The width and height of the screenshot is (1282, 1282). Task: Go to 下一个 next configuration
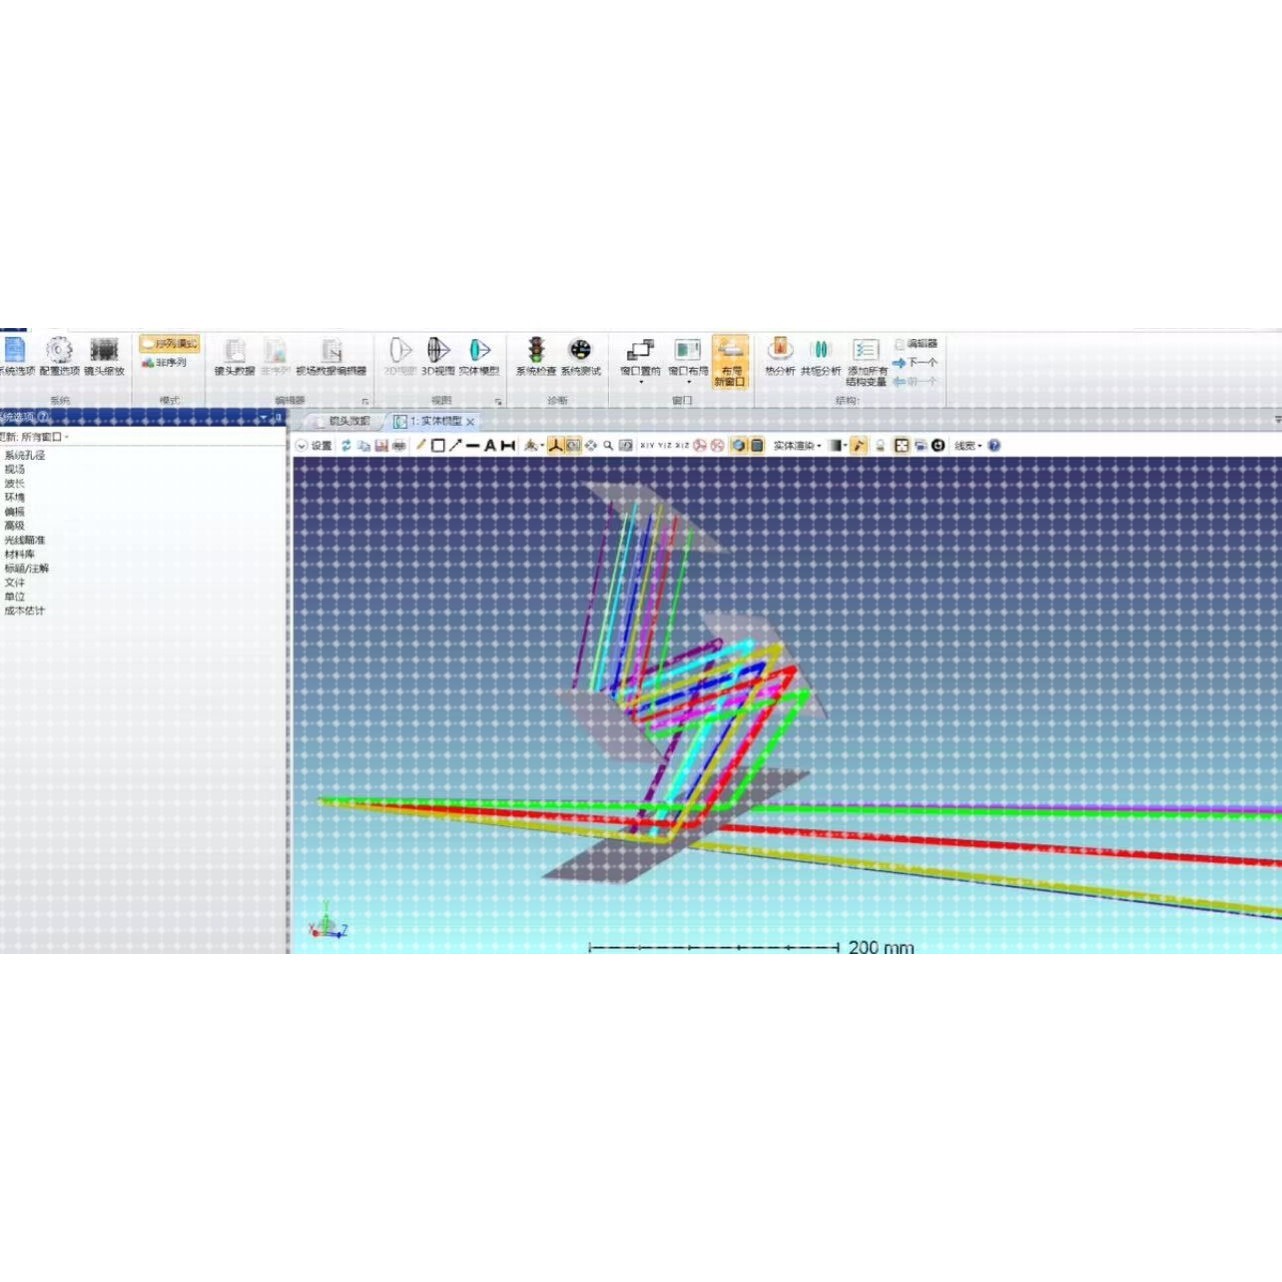(915, 362)
